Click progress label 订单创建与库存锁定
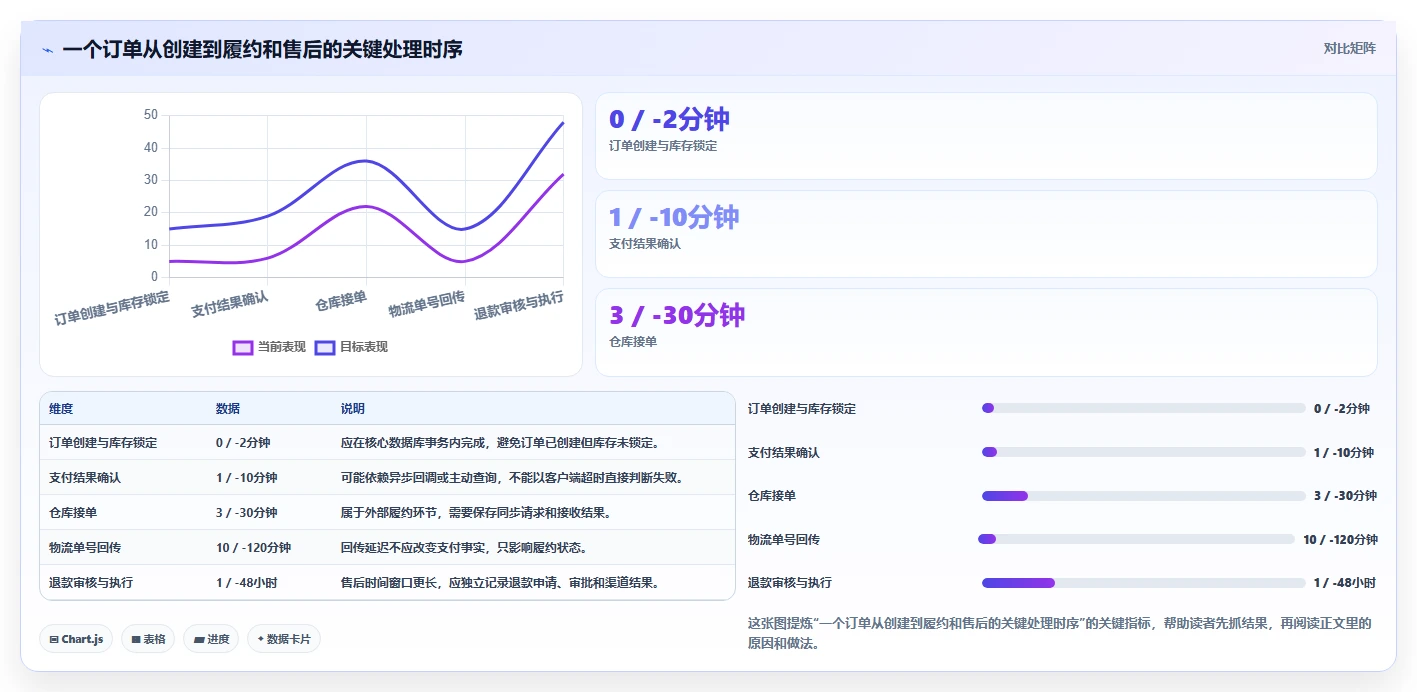Screen dimensions: 1417x692 [x=802, y=408]
